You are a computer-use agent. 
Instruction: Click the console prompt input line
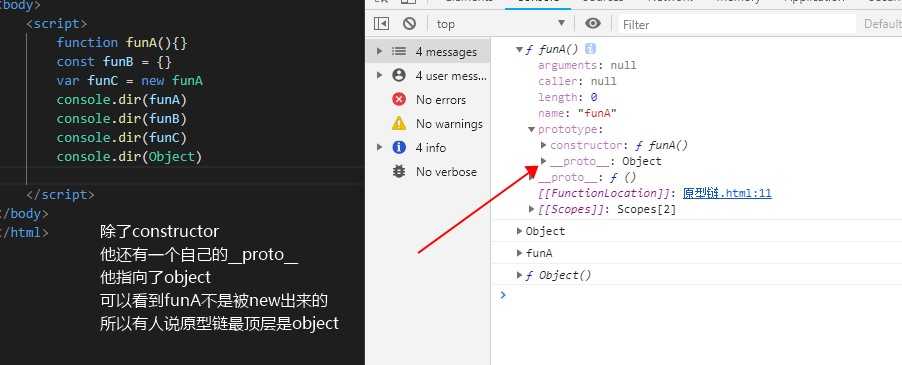click(x=702, y=295)
